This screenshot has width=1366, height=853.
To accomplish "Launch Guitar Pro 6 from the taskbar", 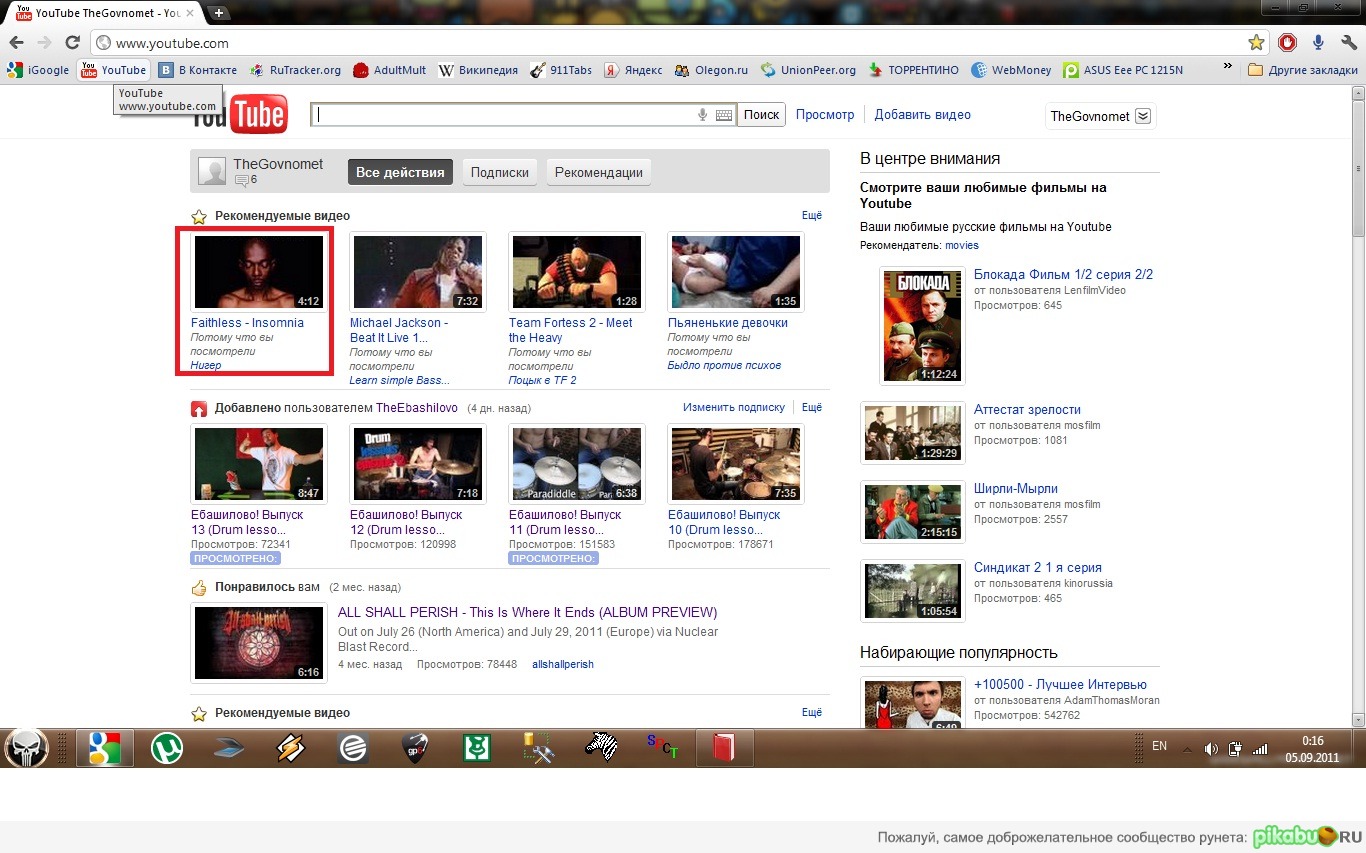I will pos(415,747).
